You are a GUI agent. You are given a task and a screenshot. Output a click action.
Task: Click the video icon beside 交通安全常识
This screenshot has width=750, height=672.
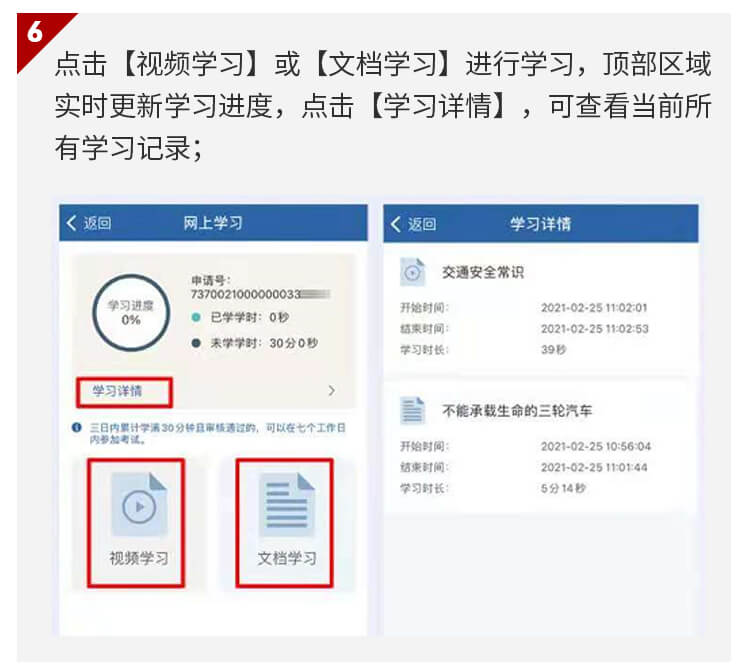point(412,272)
